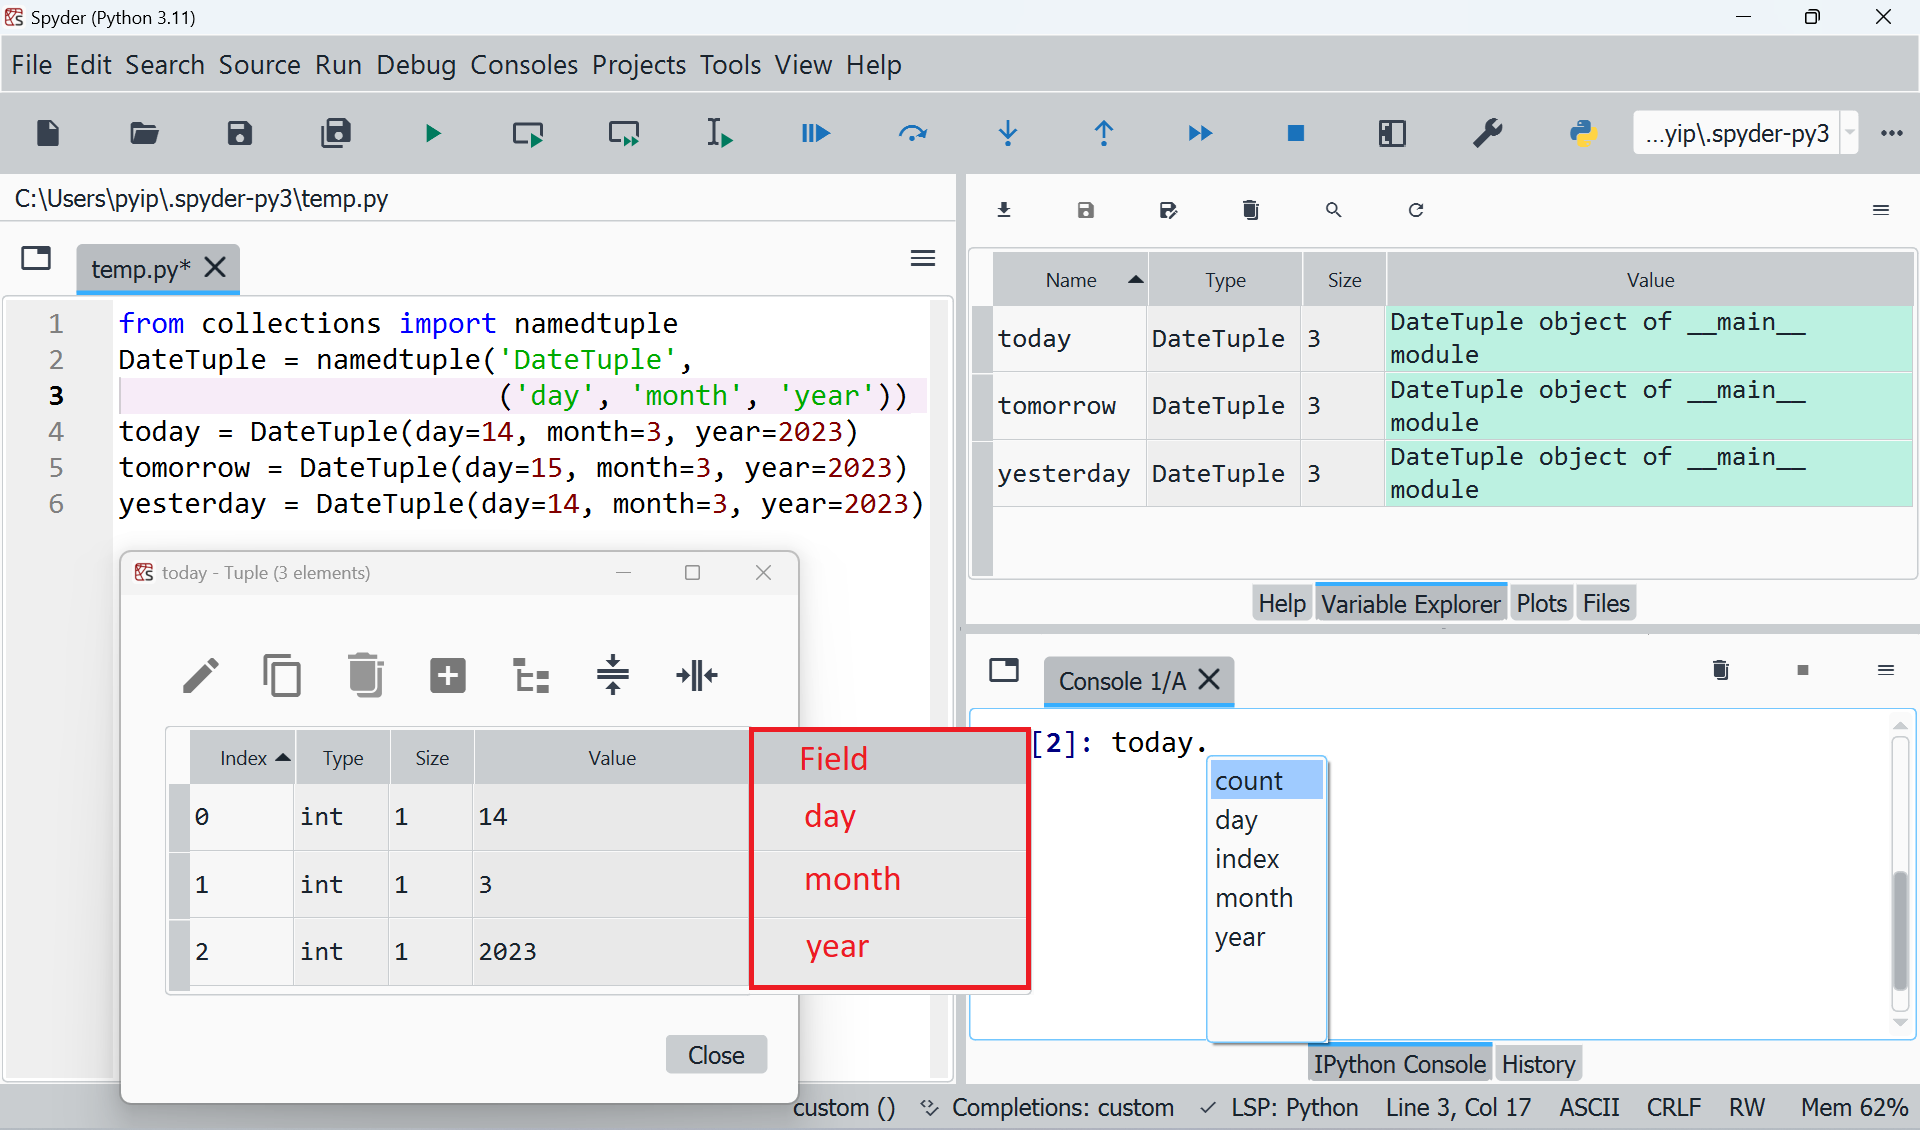Click Insert plus icon in tuple dialog
1920x1130 pixels.
447,676
